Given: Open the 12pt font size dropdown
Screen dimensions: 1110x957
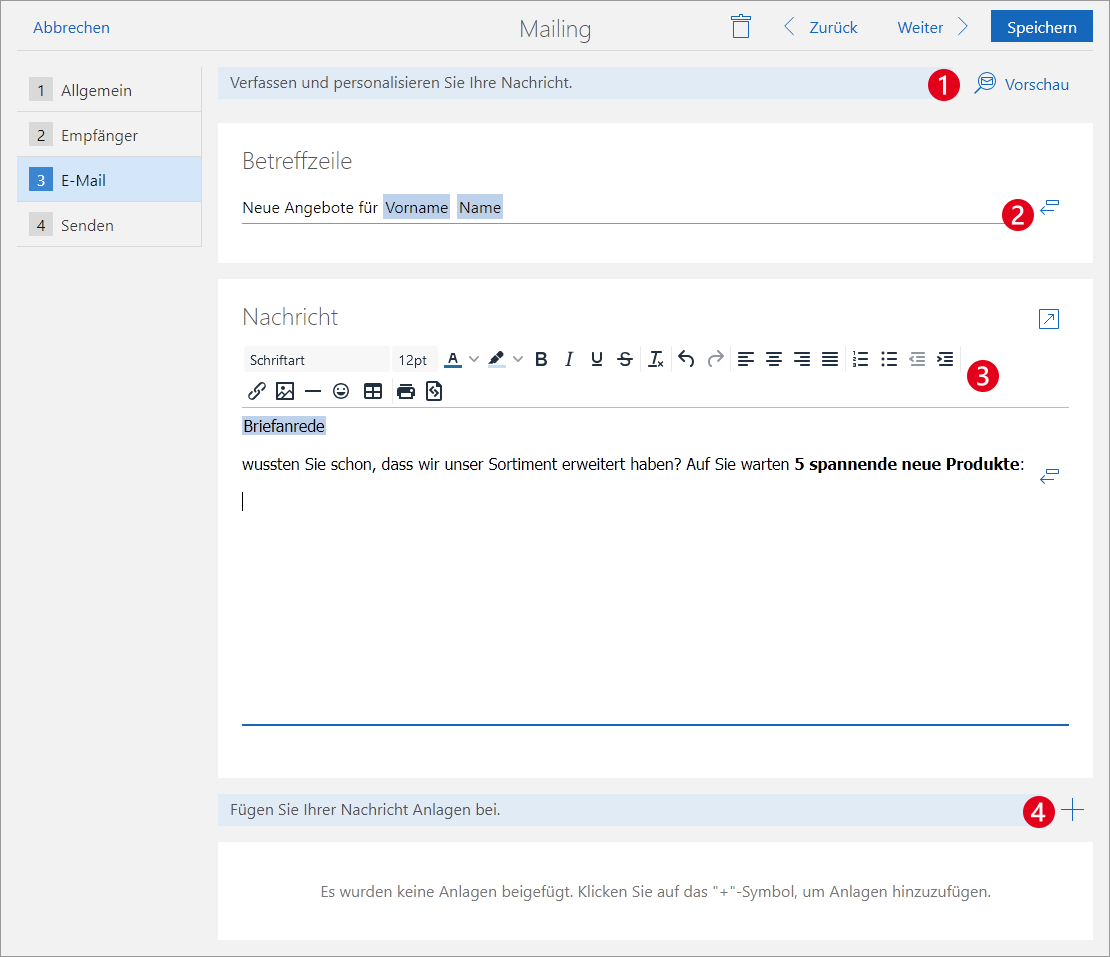Looking at the screenshot, I should 413,359.
